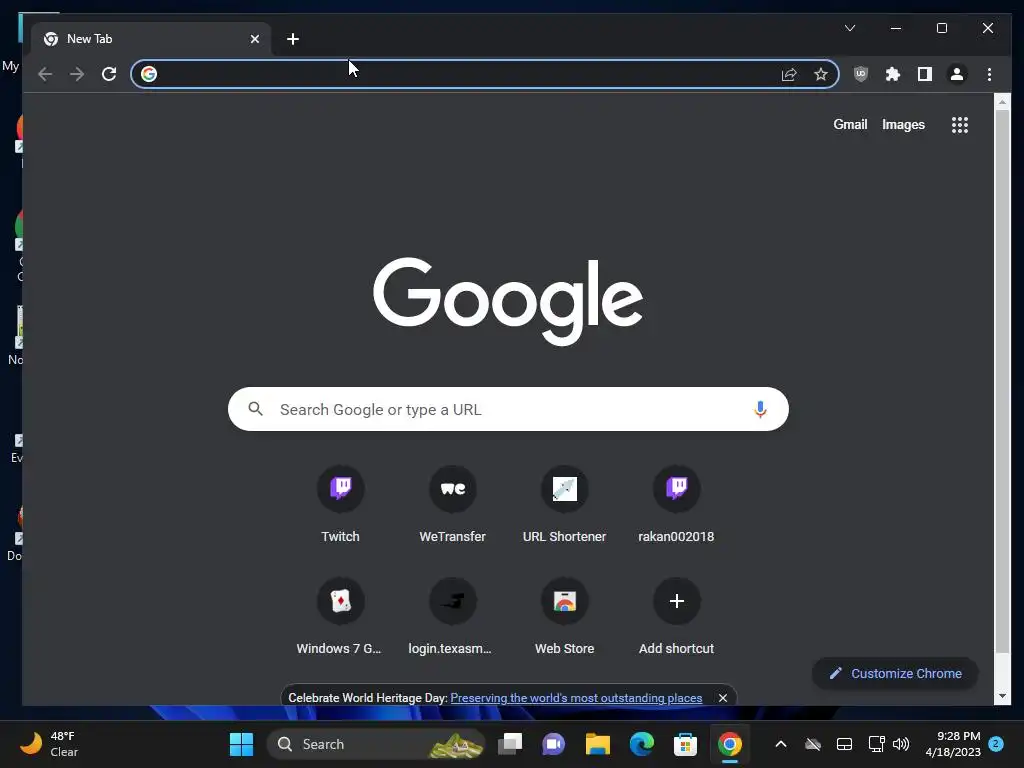Open the Windows Start menu
The height and width of the screenshot is (768, 1024).
[x=241, y=744]
